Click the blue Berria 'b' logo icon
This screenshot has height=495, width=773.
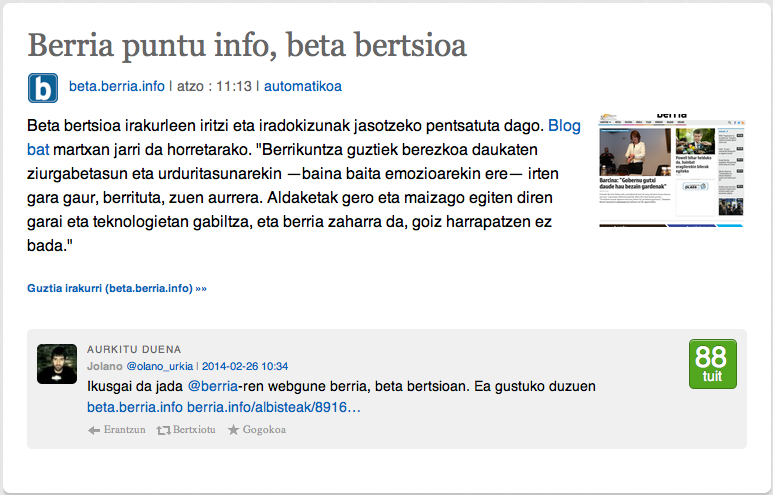tap(43, 88)
